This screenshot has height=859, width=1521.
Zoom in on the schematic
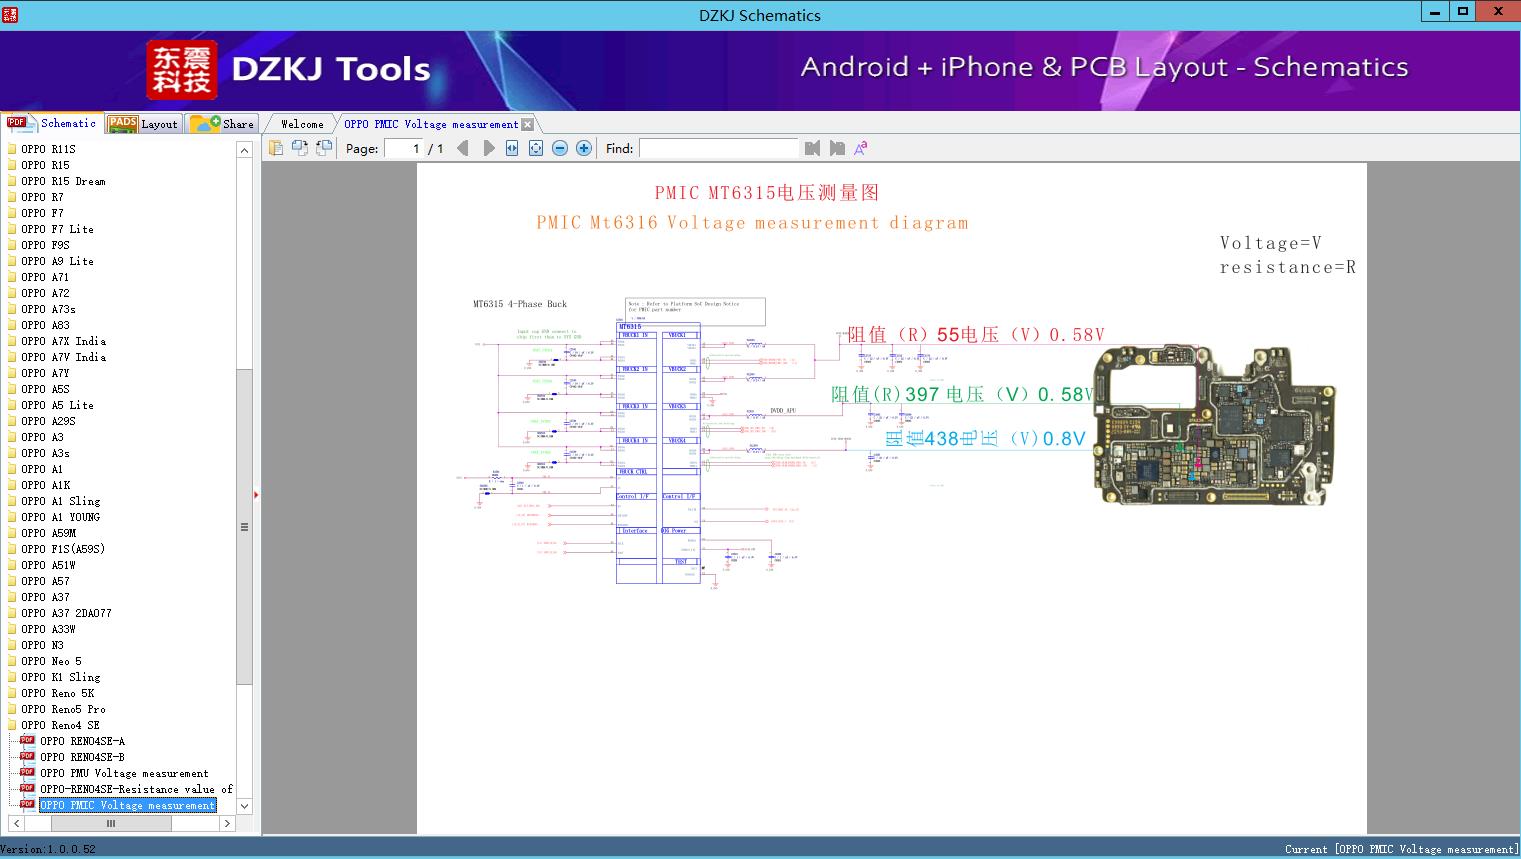(584, 148)
